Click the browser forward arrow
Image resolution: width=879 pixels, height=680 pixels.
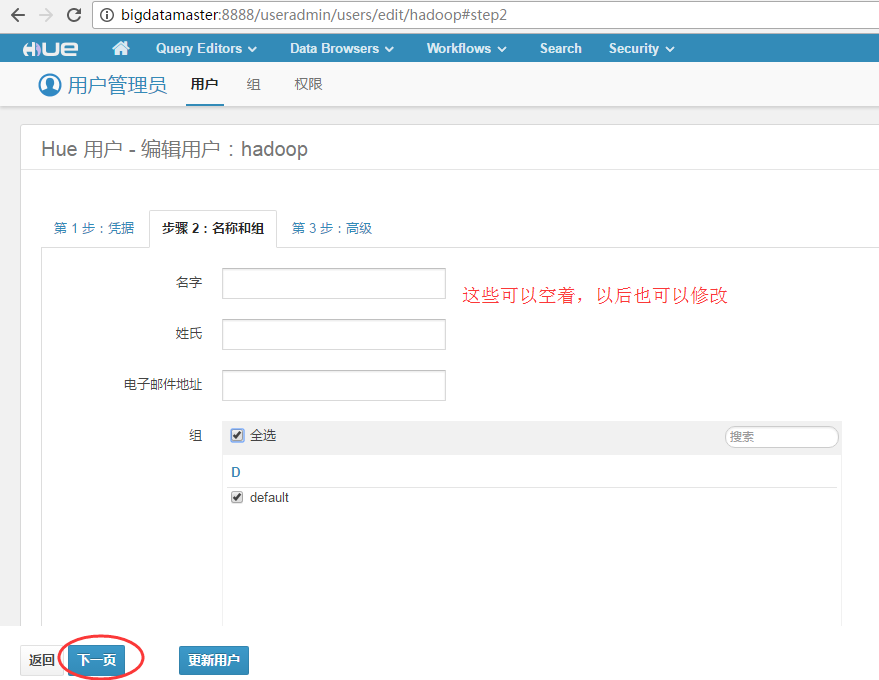tap(46, 15)
